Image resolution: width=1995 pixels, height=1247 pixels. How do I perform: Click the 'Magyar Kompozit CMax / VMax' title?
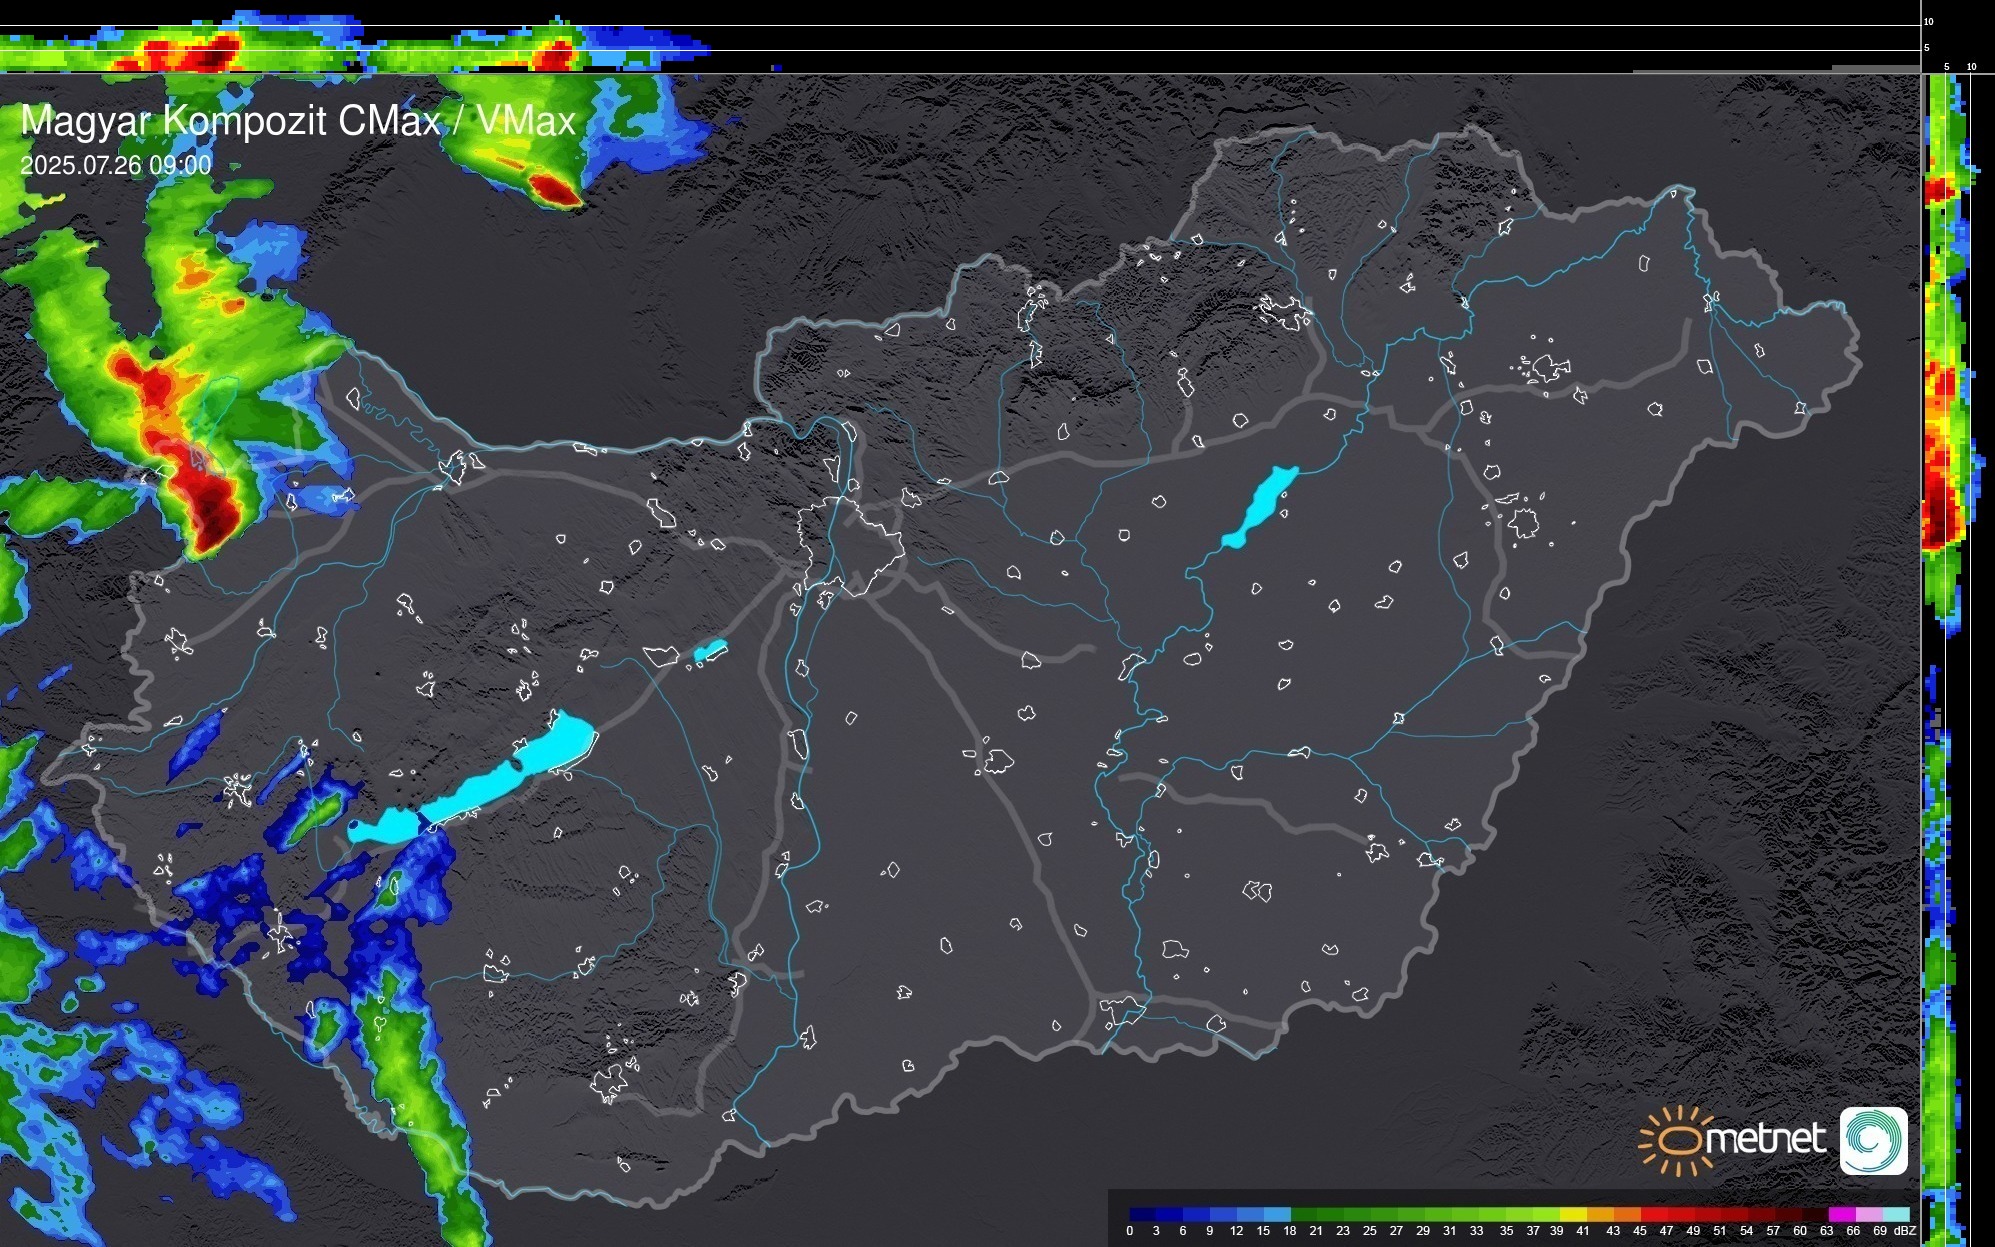(x=298, y=121)
